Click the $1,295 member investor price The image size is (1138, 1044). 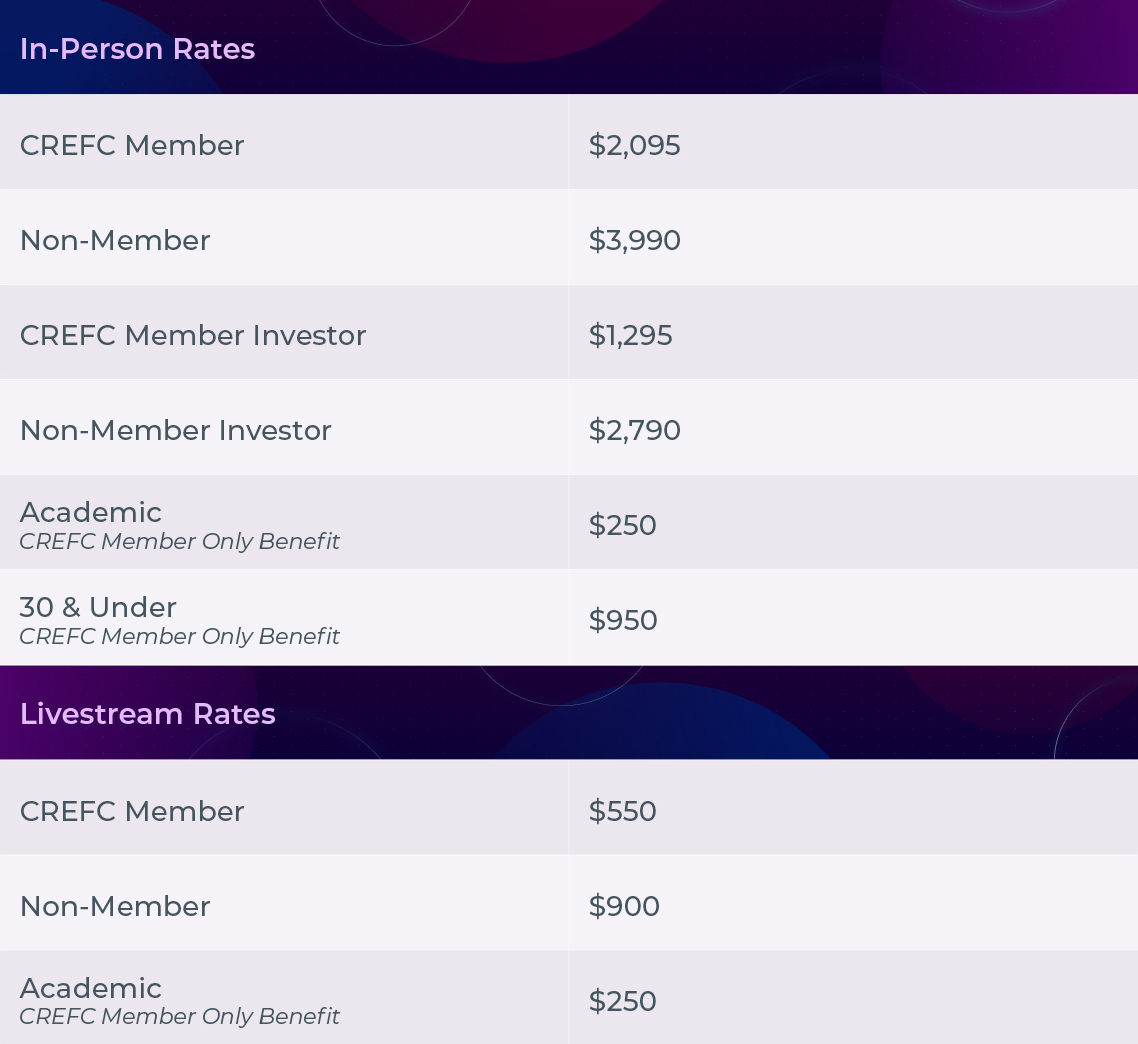tap(630, 335)
